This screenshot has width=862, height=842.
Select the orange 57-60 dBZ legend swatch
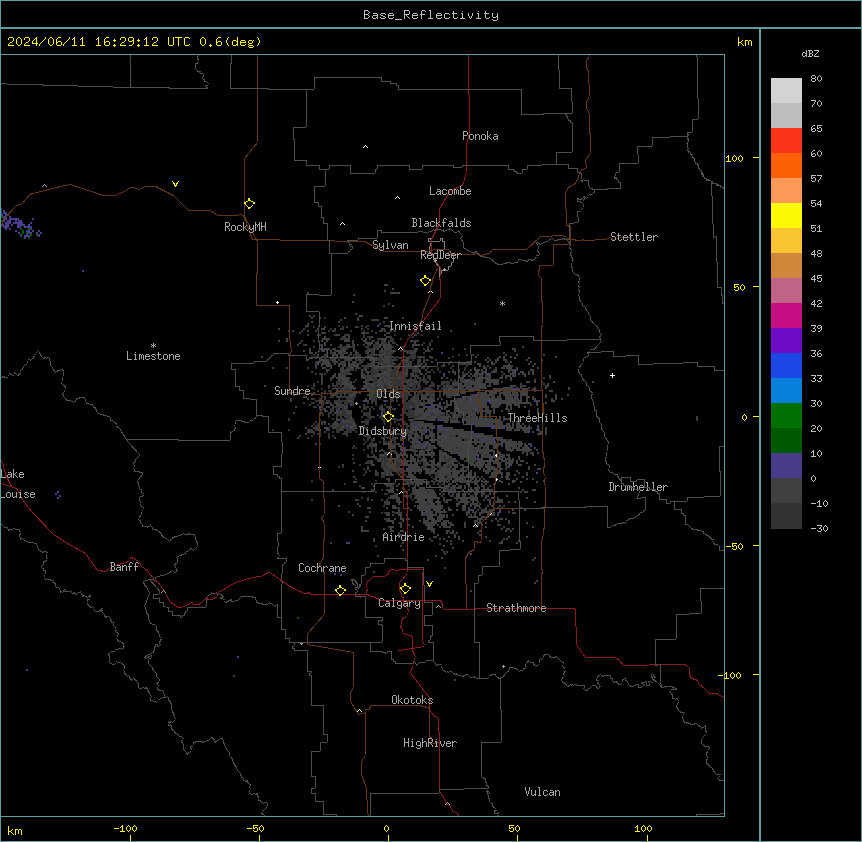coord(786,165)
